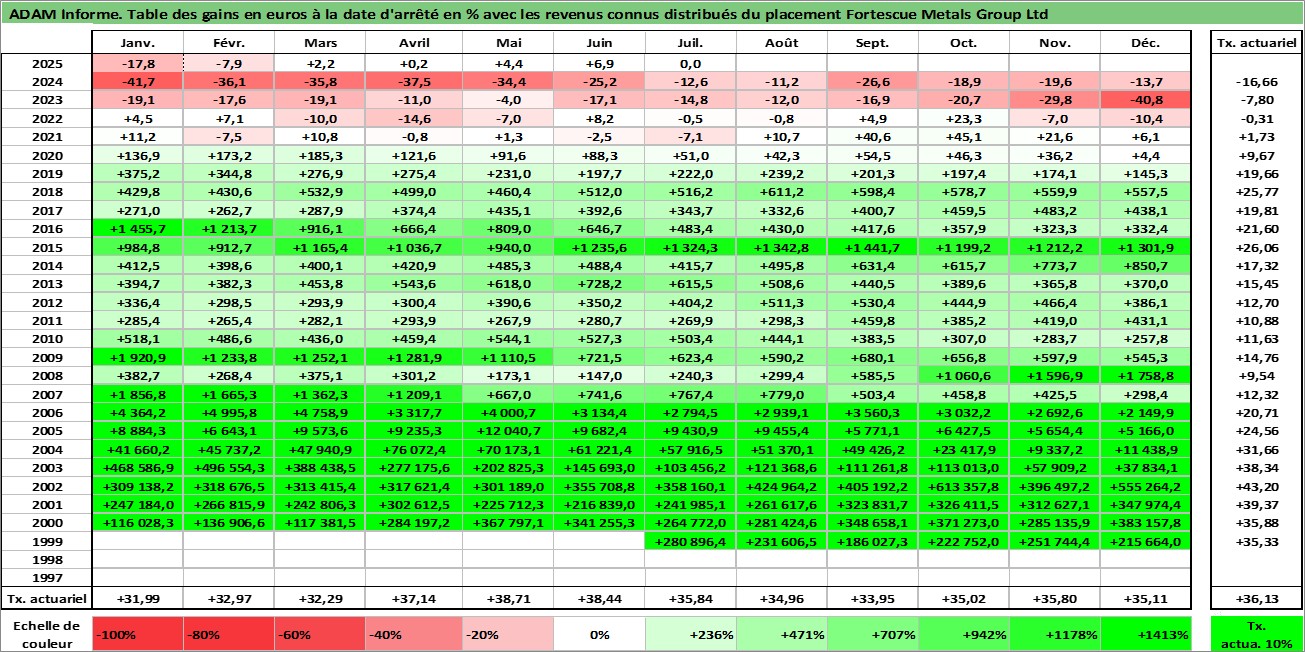Click the +1 455,7 cell for Janv. 2016
Image resolution: width=1305 pixels, height=652 pixels.
click(137, 229)
